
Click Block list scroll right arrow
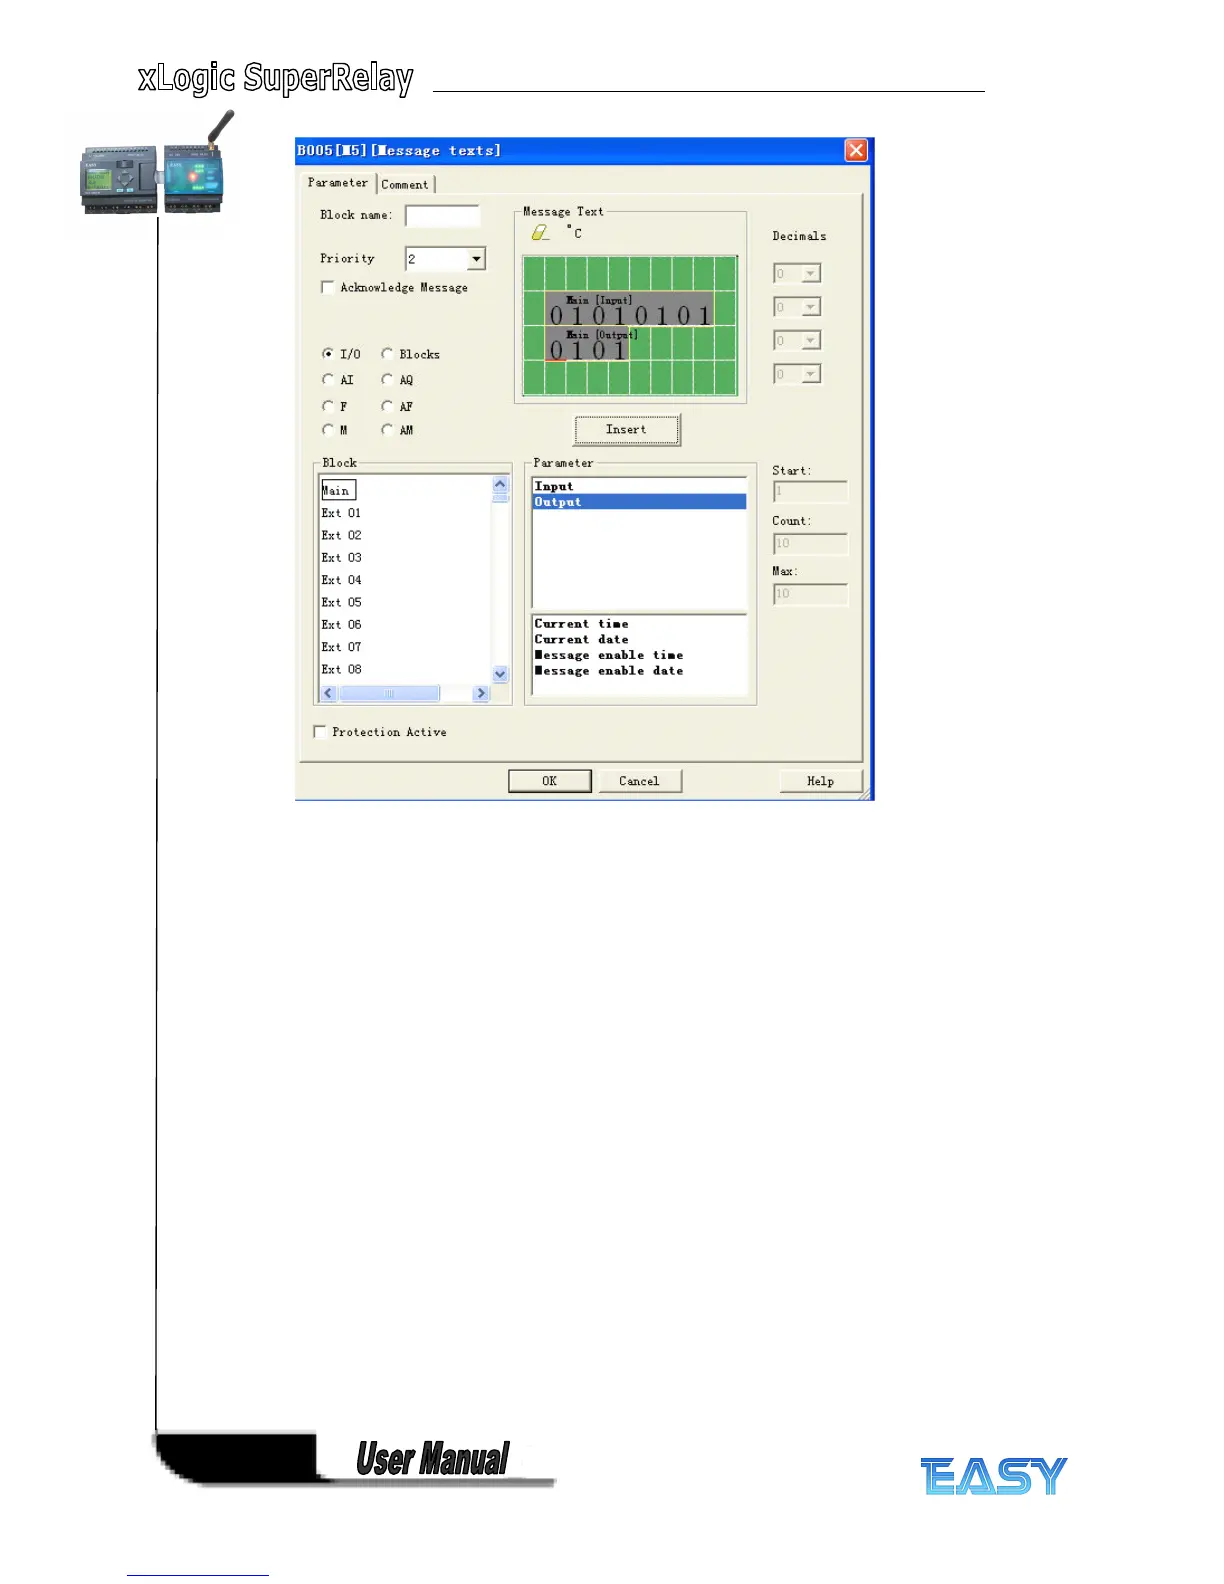pyautogui.click(x=481, y=693)
